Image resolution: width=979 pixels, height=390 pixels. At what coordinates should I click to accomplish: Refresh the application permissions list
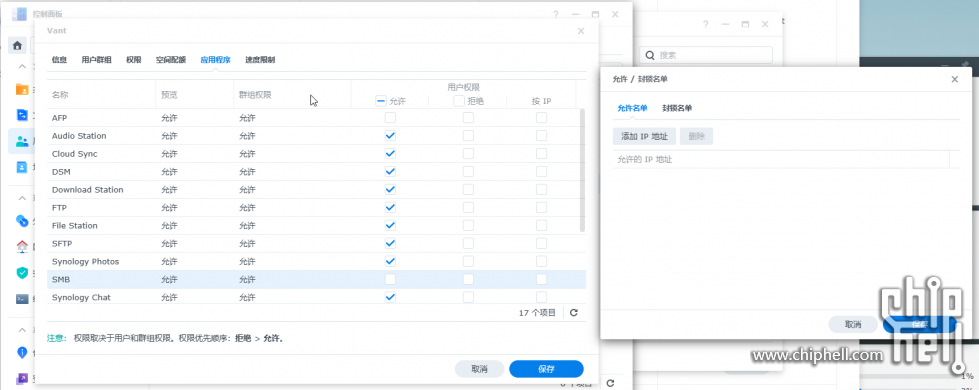[x=574, y=313]
